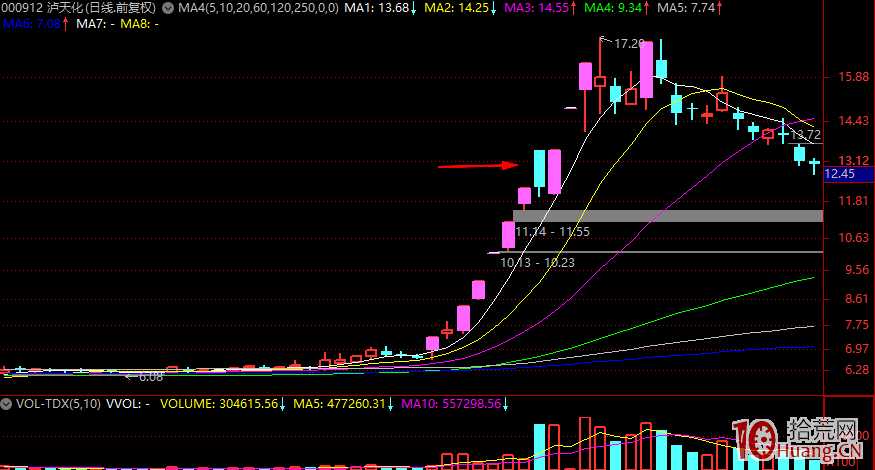Screen dimensions: 875x470
Task: Click the MA4(5,10,20,60,120,250,0,0) indicator label
Action: tap(258, 8)
